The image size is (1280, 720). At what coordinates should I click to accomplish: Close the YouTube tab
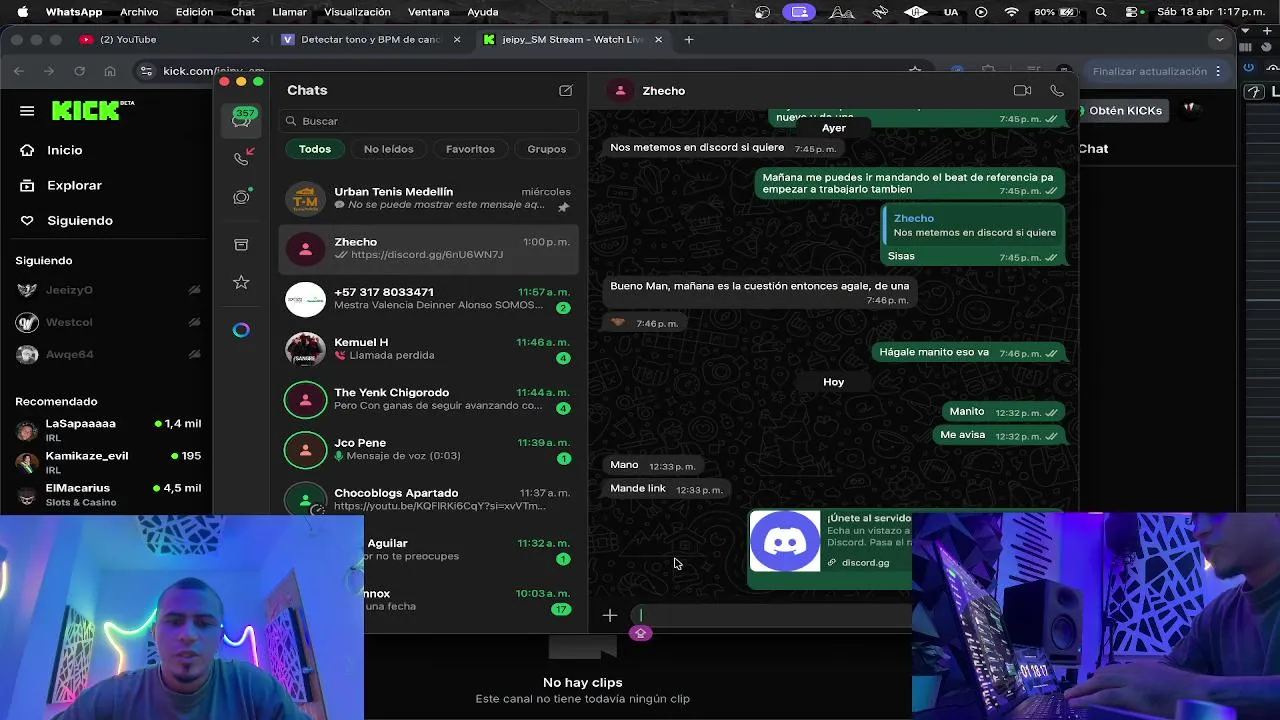255,39
